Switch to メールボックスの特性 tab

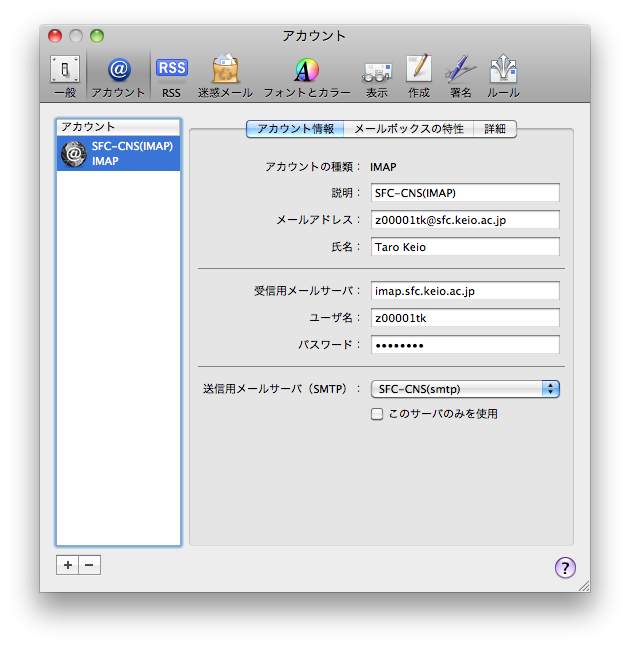point(409,129)
